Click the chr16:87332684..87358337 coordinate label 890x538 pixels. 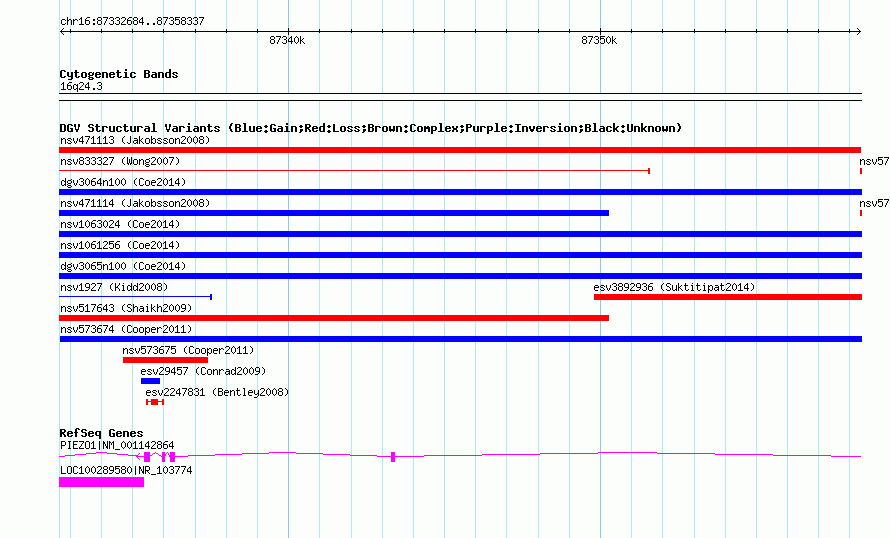(132, 21)
